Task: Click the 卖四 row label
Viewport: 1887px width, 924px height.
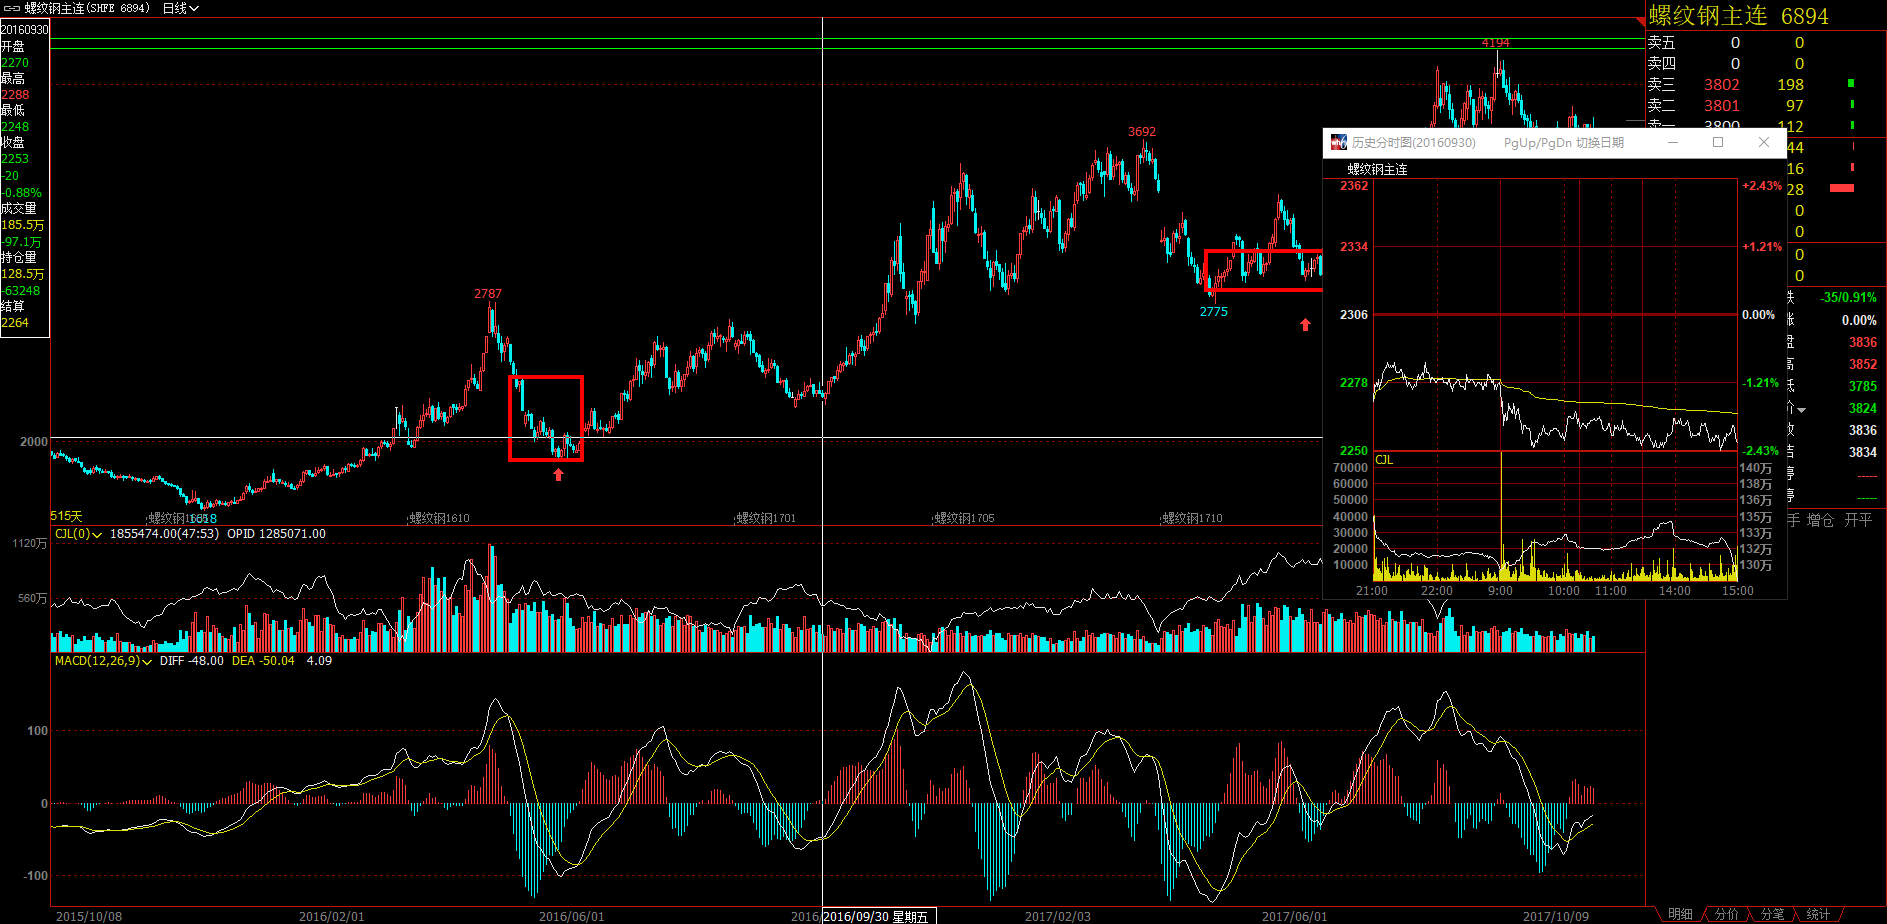Action: pos(1661,64)
